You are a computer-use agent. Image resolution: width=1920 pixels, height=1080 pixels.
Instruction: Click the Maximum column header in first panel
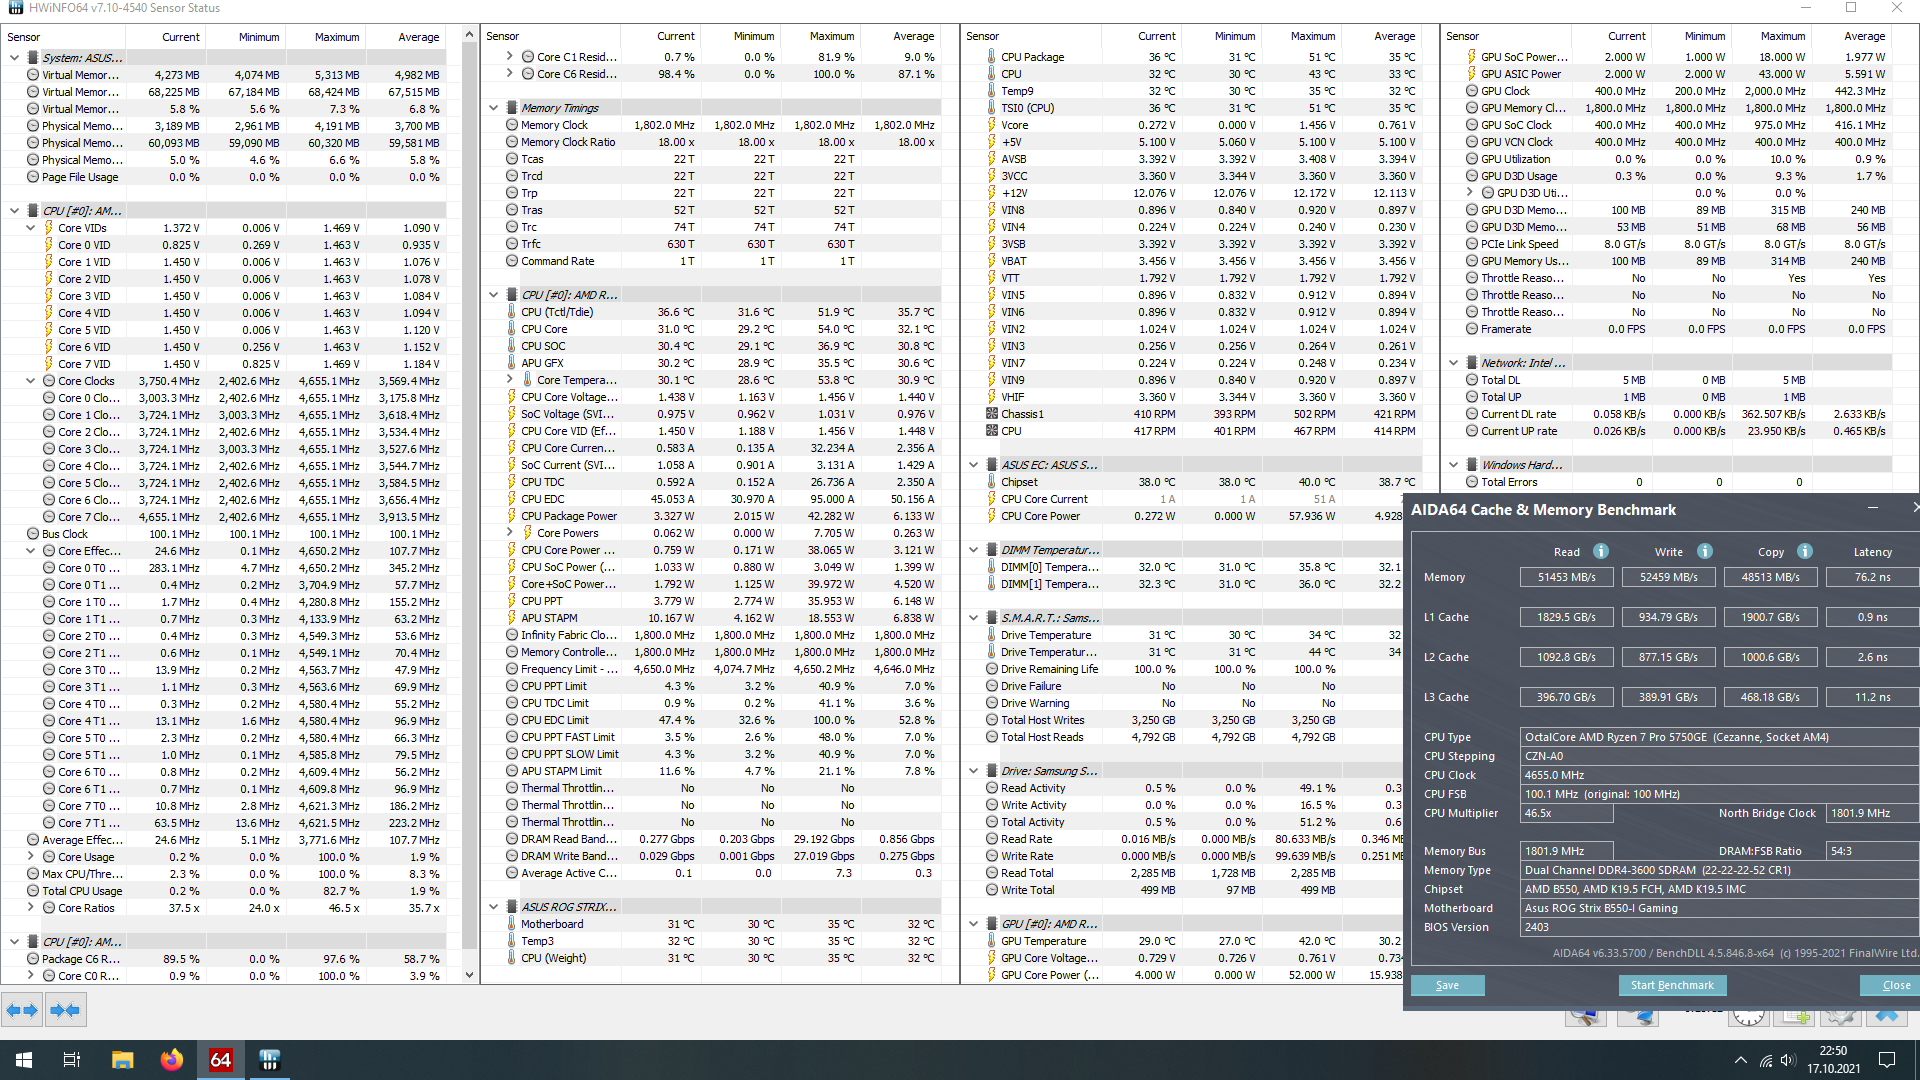pos(337,37)
